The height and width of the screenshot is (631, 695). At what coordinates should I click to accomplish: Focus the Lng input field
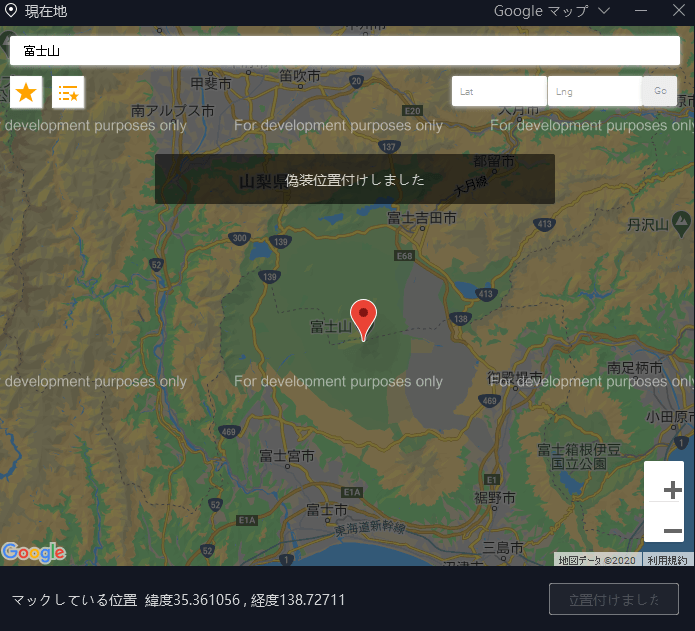pos(595,91)
